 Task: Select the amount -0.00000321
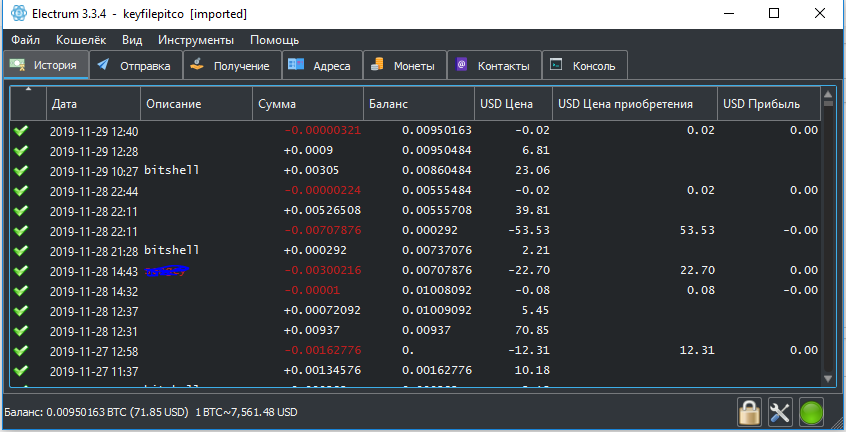[323, 130]
